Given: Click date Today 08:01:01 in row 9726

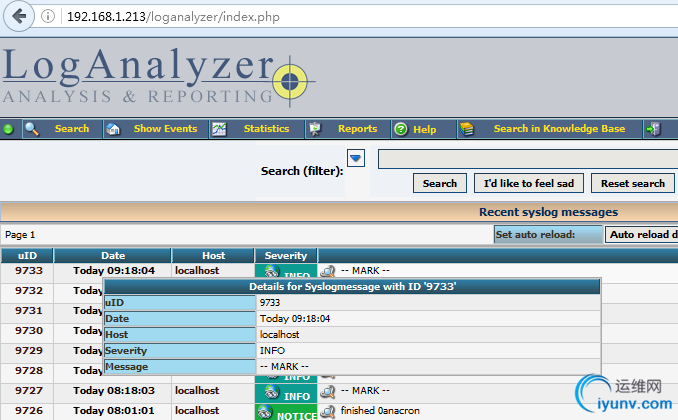Looking at the screenshot, I should [x=114, y=410].
